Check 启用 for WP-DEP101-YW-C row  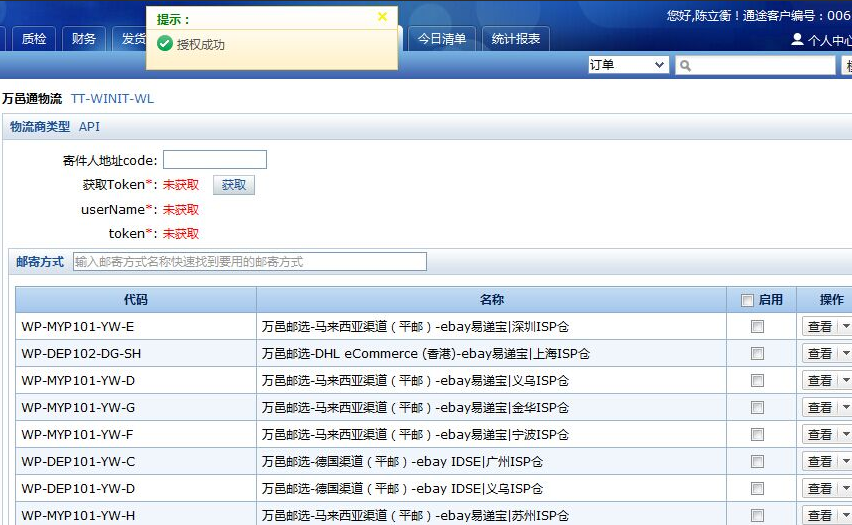757,462
